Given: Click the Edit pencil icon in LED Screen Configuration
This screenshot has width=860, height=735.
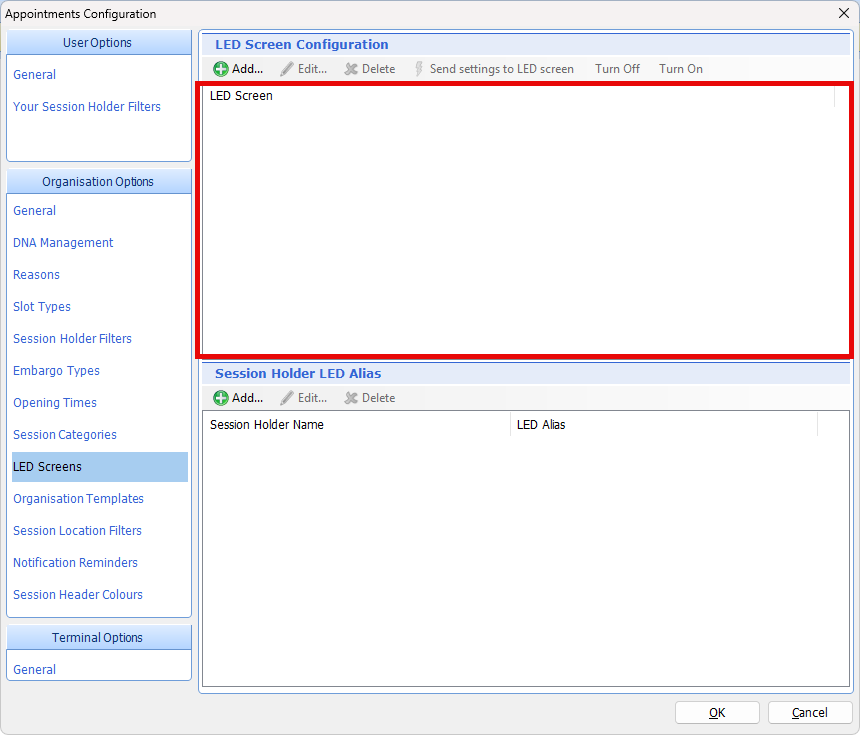Looking at the screenshot, I should pos(287,69).
